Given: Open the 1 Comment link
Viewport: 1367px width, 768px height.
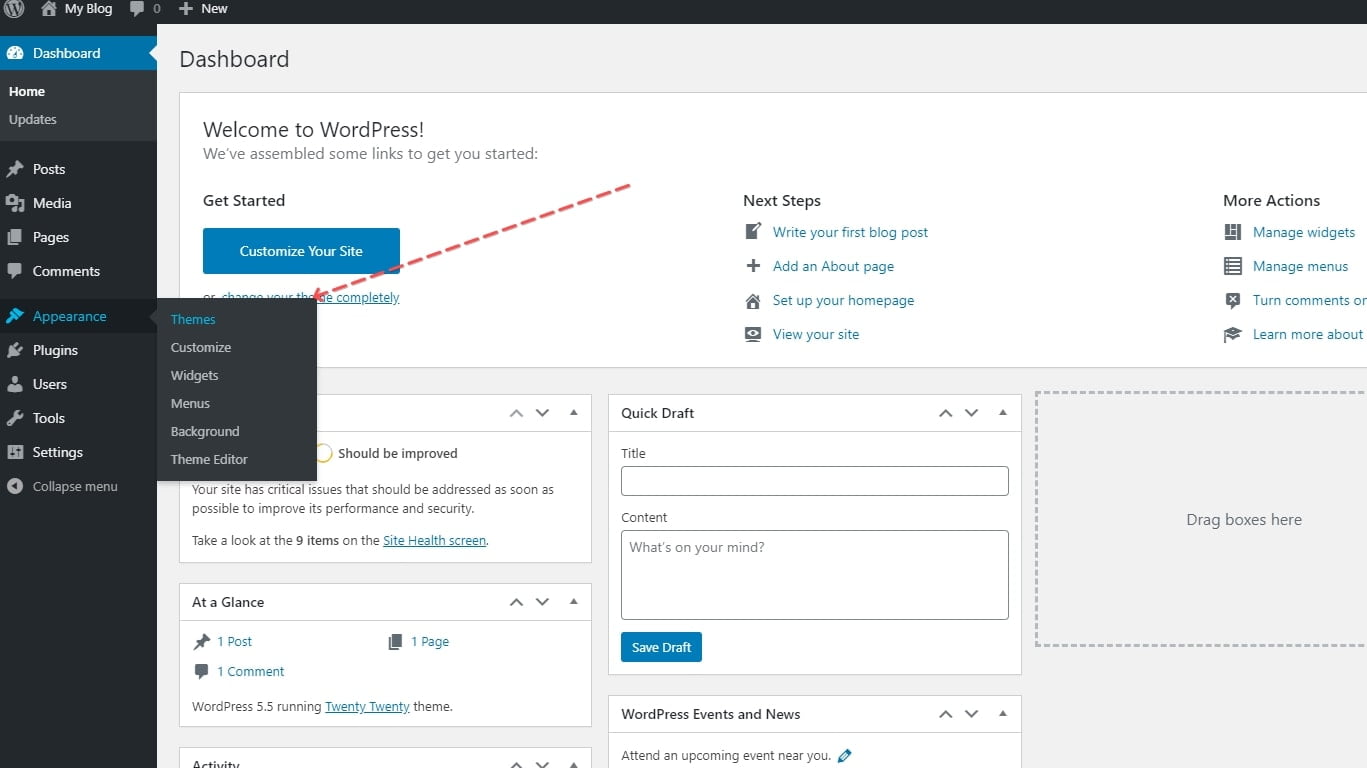Looking at the screenshot, I should [x=251, y=672].
